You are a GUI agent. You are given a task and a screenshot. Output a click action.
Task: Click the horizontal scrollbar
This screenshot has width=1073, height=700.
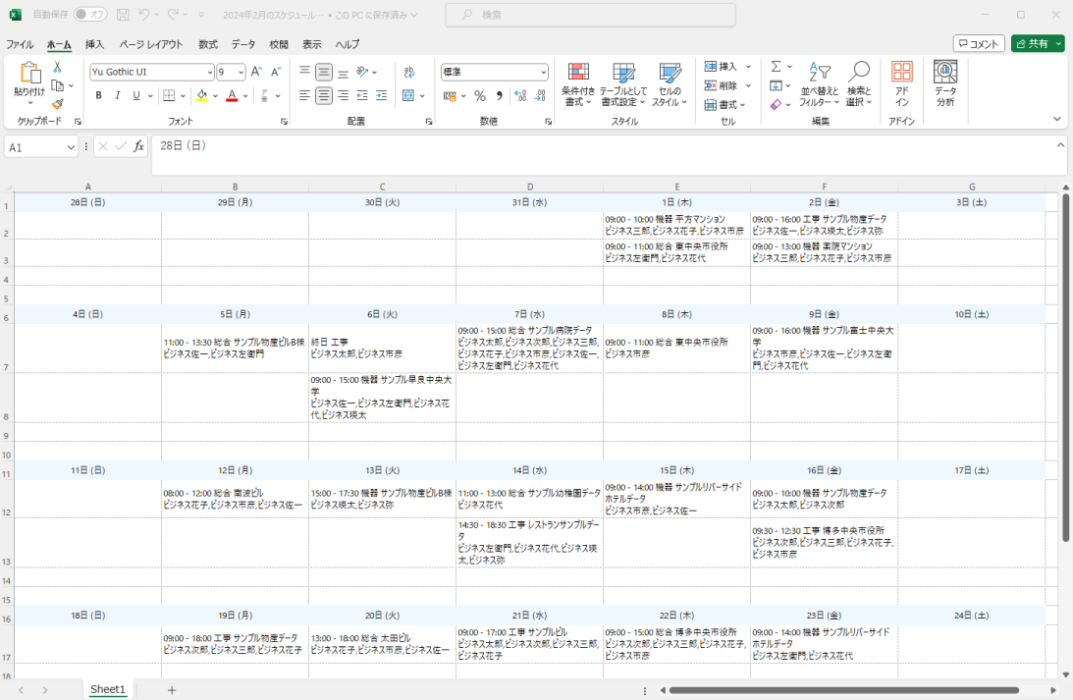coord(844,690)
